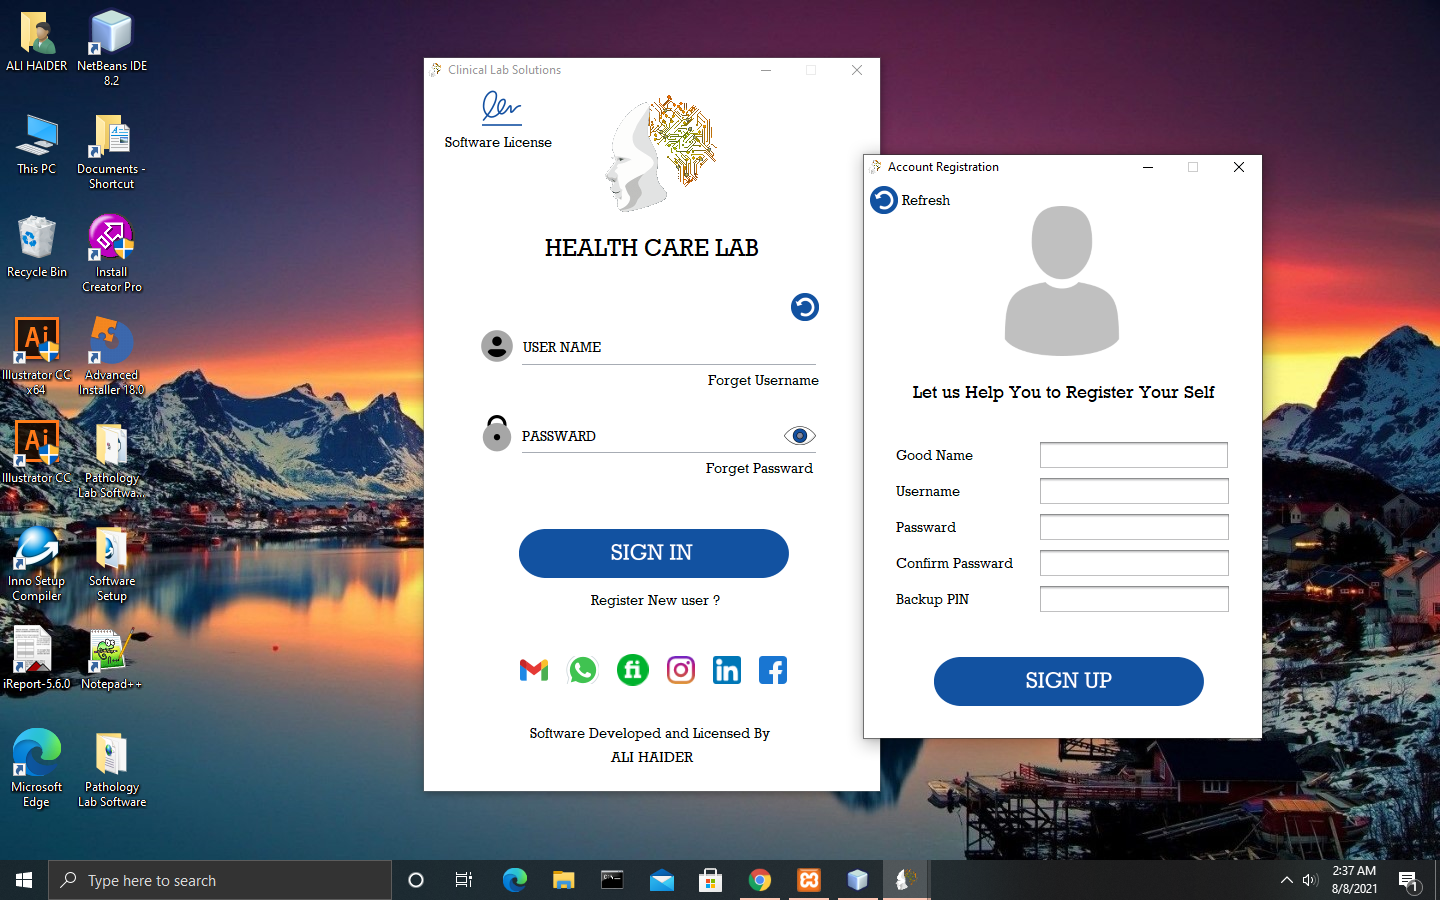The height and width of the screenshot is (900, 1440).
Task: Click the user silhouette avatar placeholder
Action: (1061, 280)
